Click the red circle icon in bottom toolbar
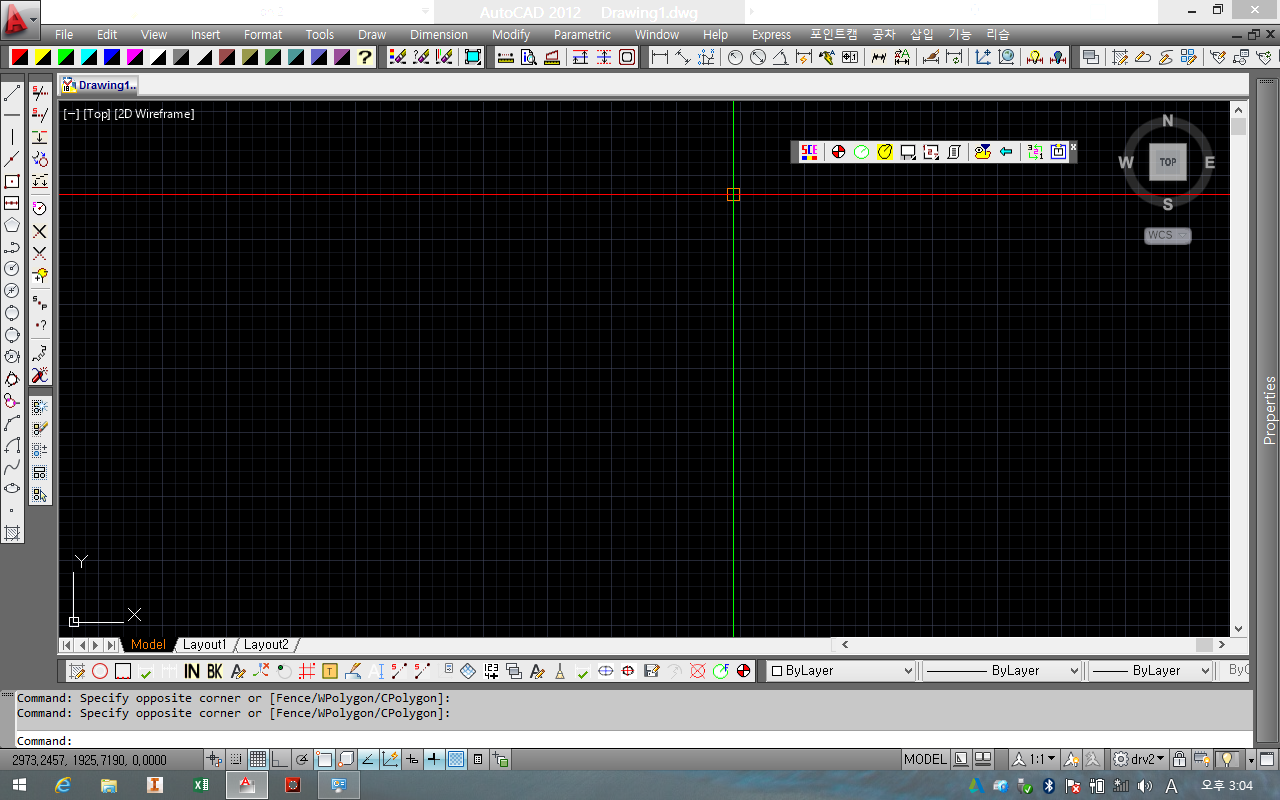The image size is (1280, 800). click(100, 671)
